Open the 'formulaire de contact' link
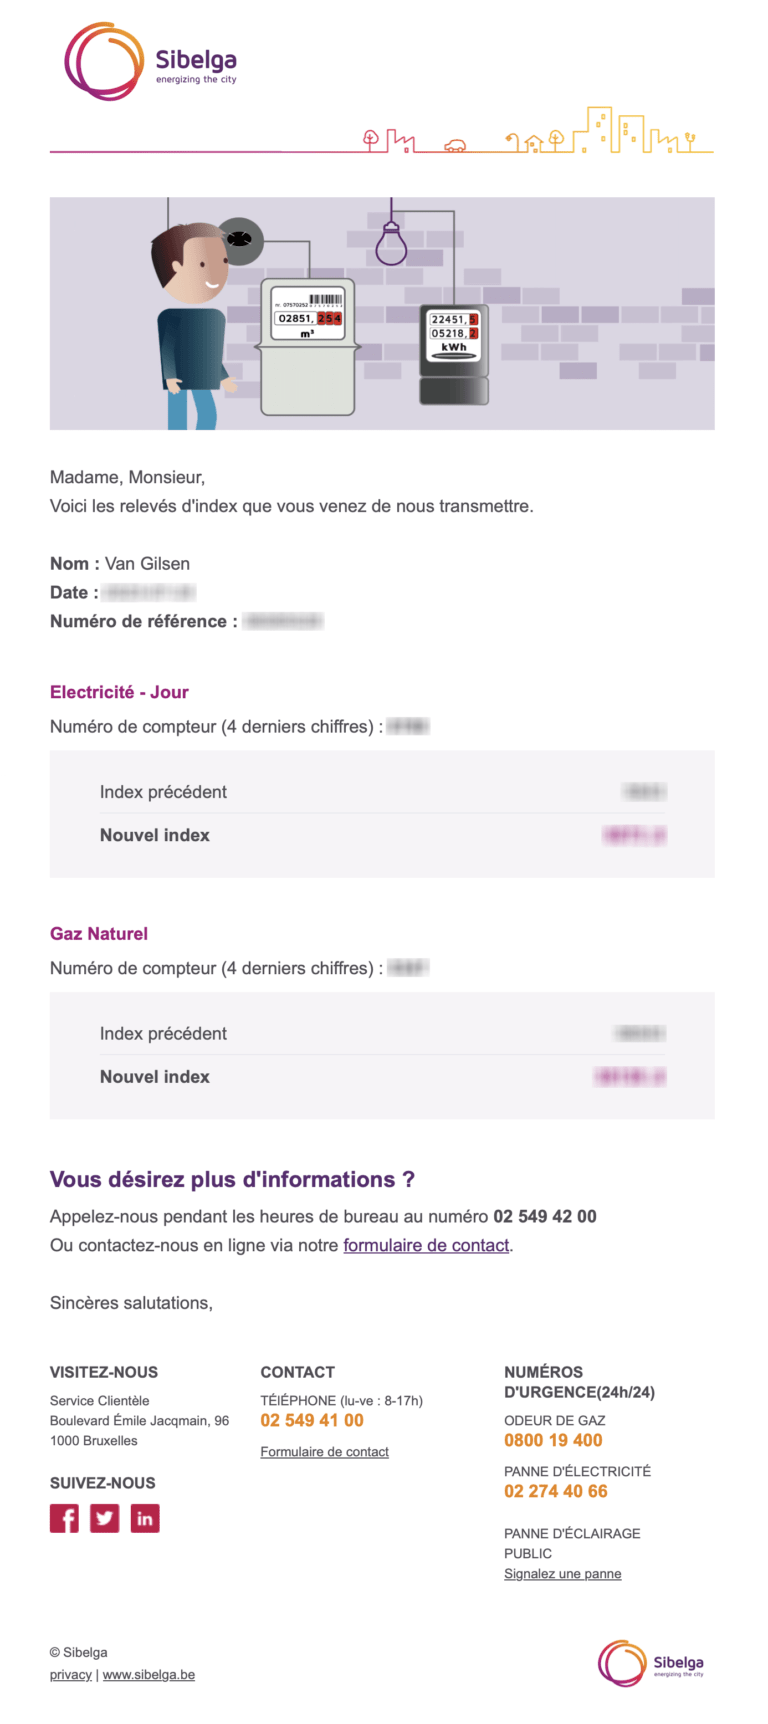This screenshot has width=768, height=1724. 426,1245
